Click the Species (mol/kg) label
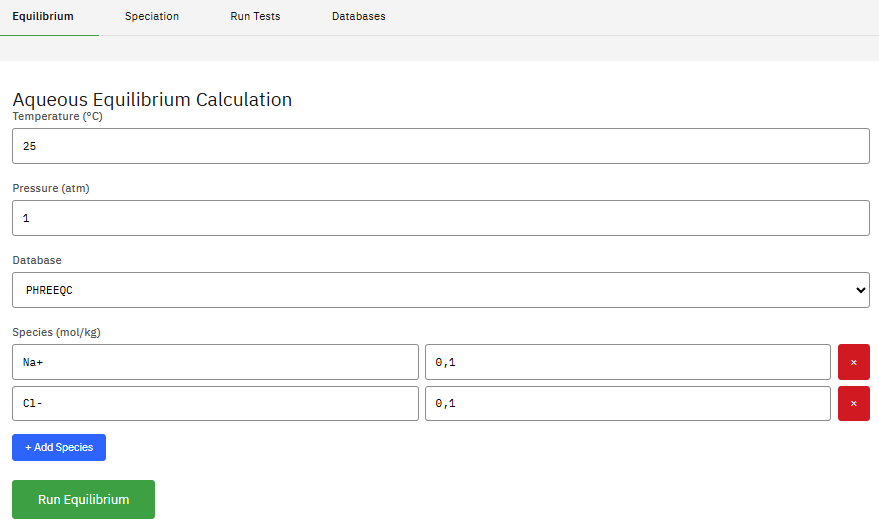The width and height of the screenshot is (879, 530). tap(56, 332)
